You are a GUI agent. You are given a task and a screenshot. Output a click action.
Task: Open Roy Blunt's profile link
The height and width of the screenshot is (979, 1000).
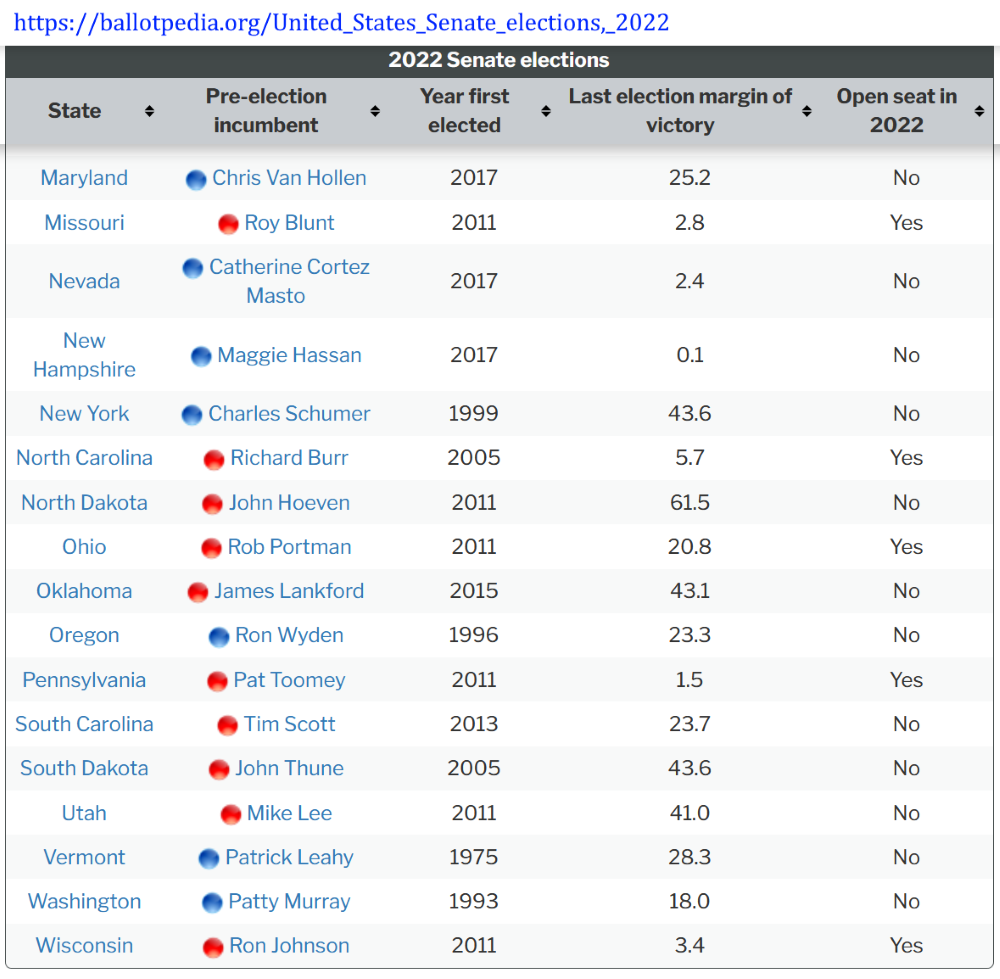pos(289,223)
